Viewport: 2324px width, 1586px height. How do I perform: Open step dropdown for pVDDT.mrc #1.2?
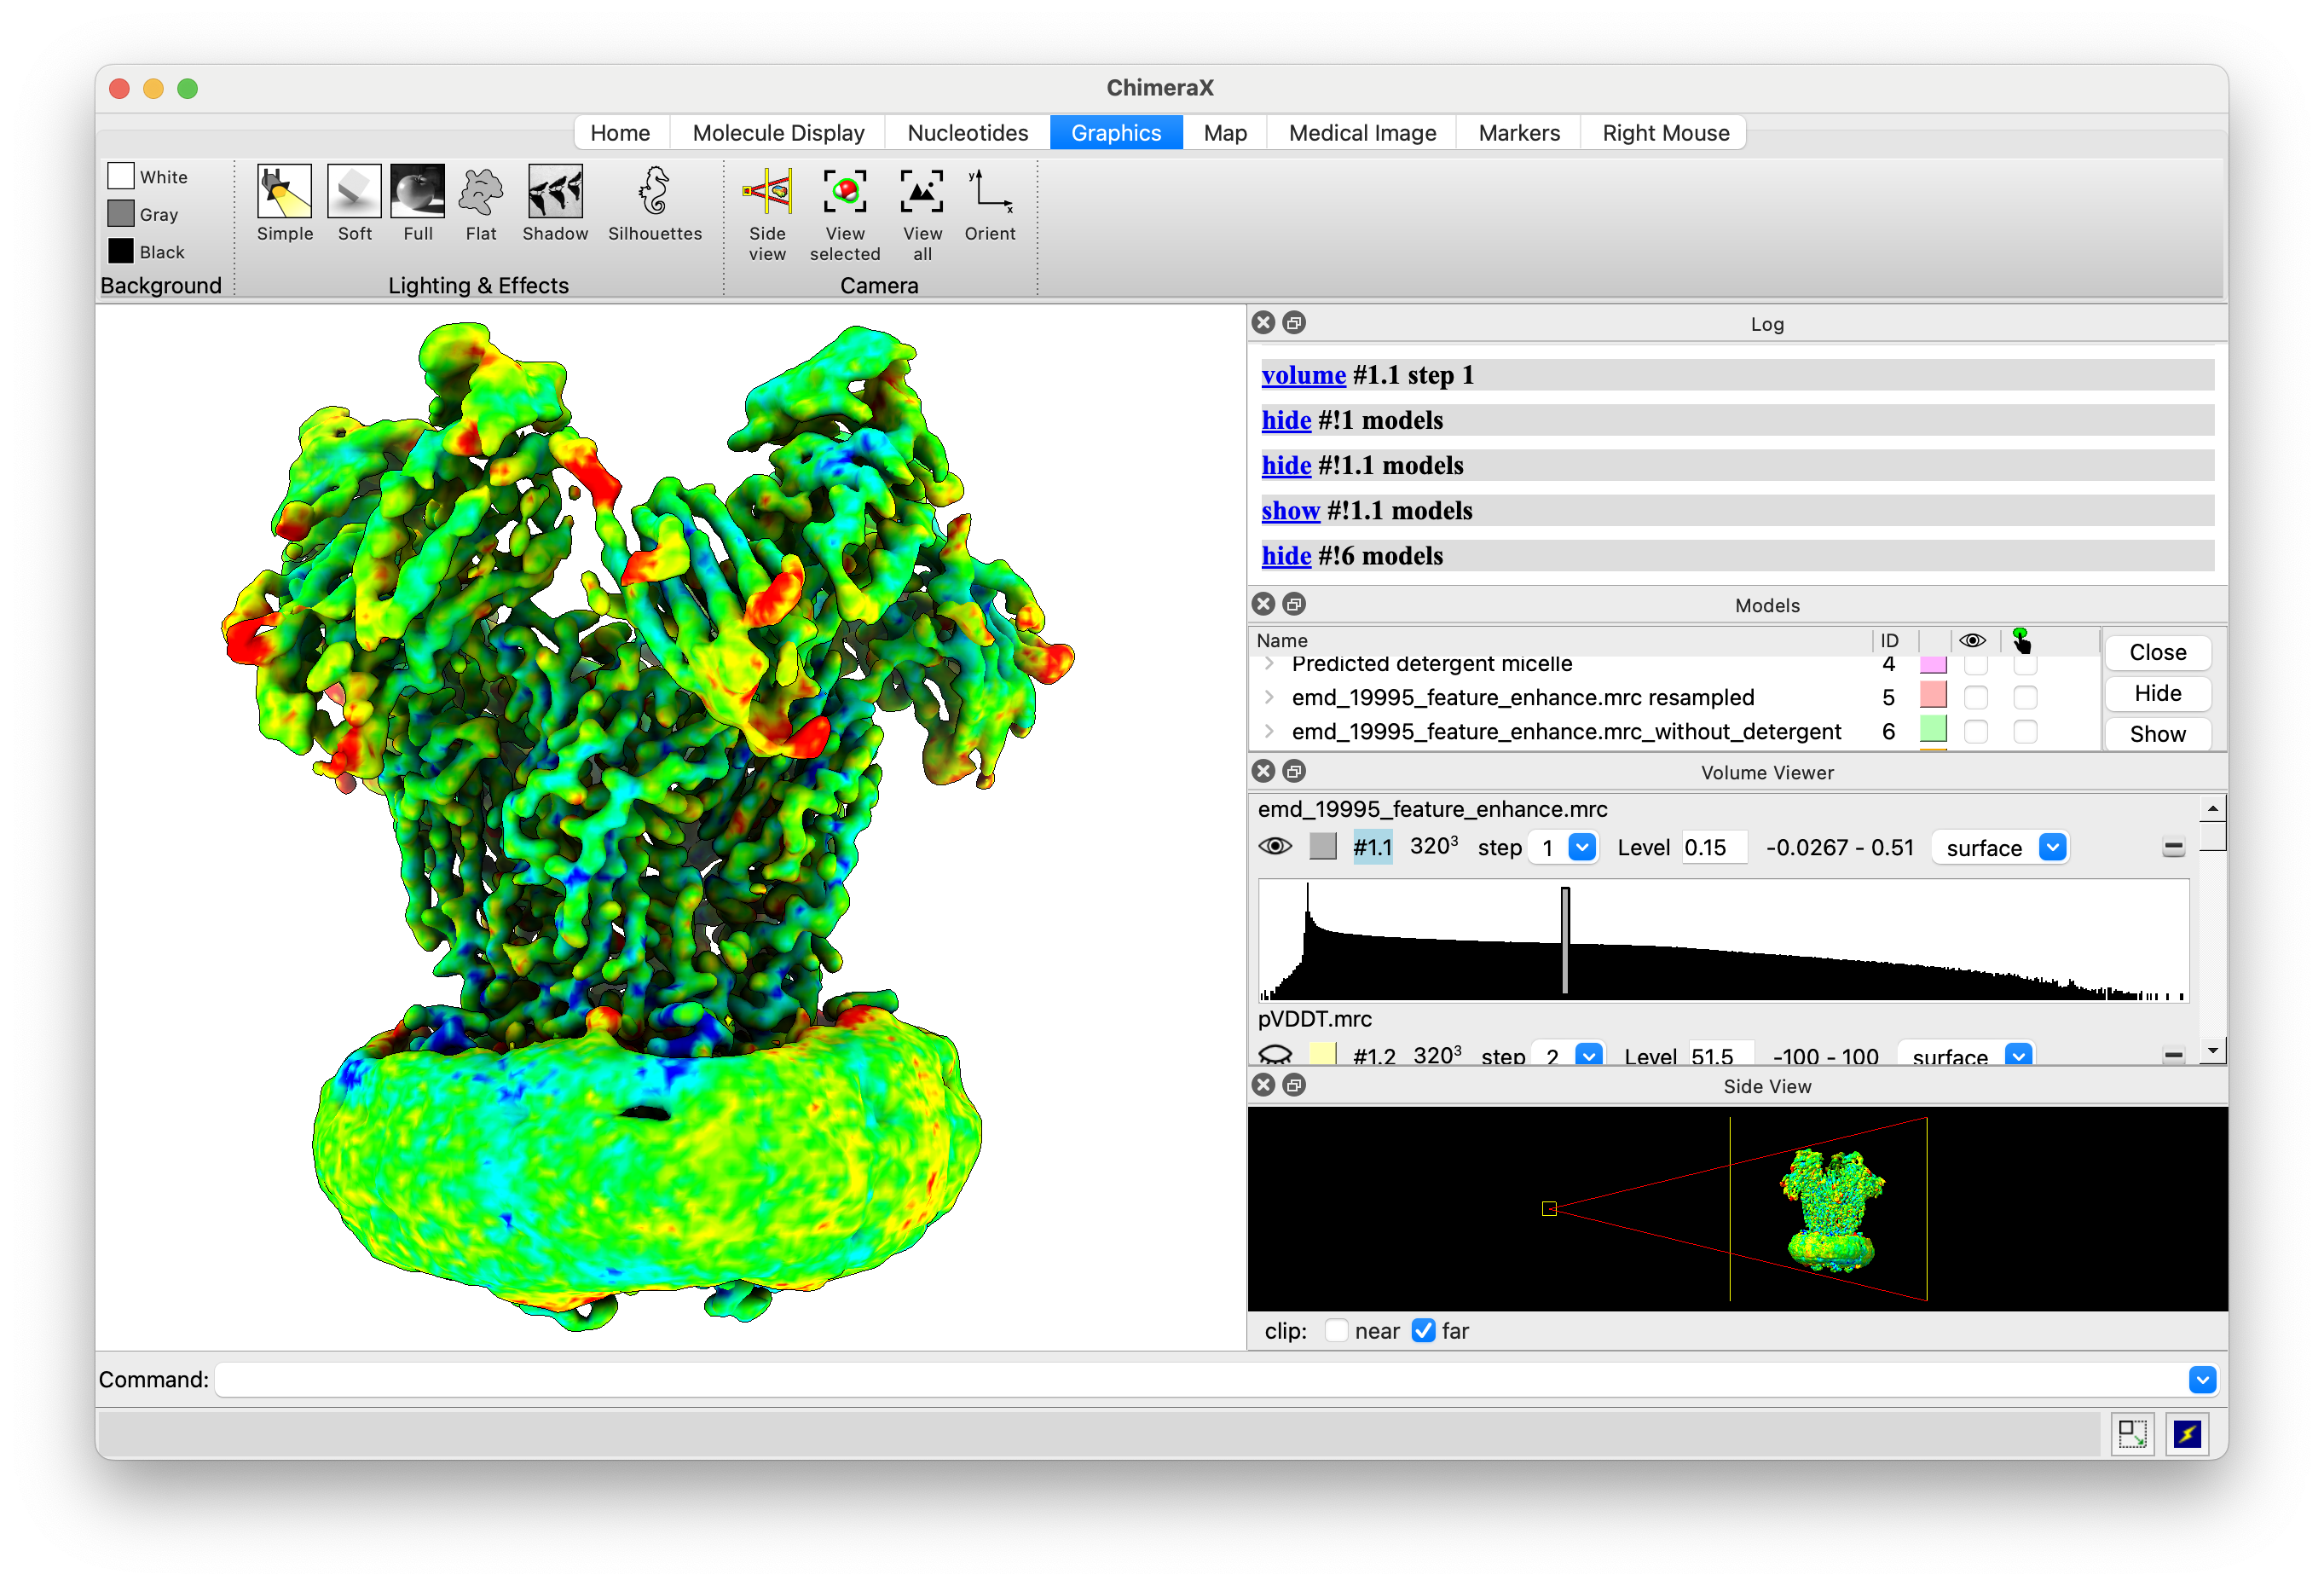(1588, 1054)
